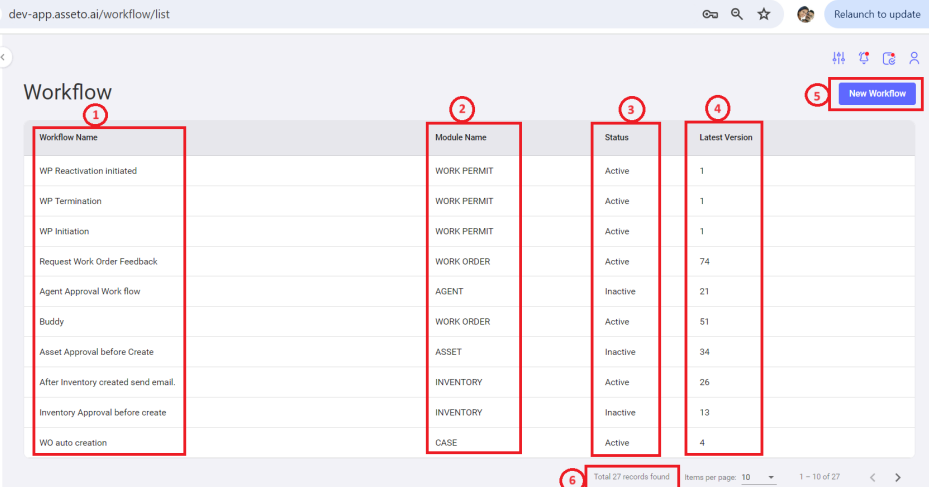Click WORK ORDER module in Buddy row

[x=463, y=322]
